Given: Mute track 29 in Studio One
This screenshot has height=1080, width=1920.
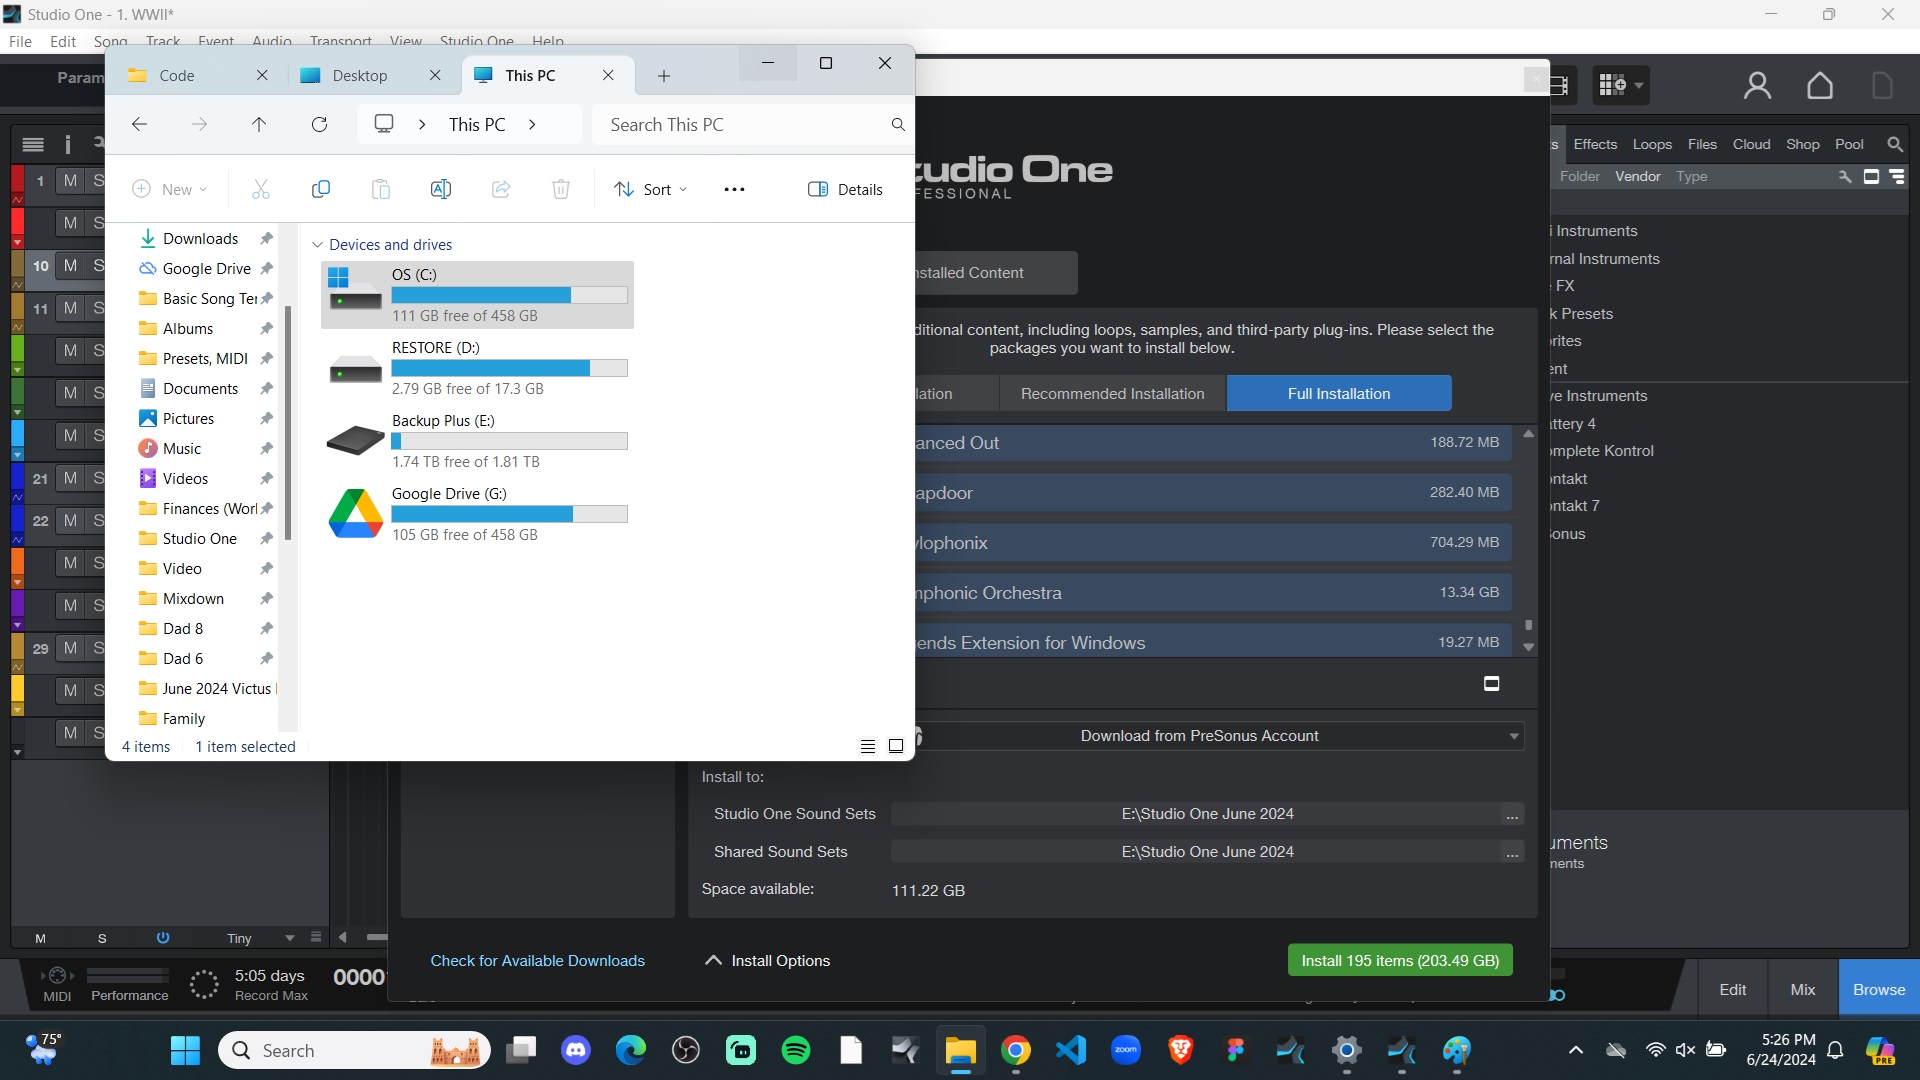Looking at the screenshot, I should click(x=70, y=648).
